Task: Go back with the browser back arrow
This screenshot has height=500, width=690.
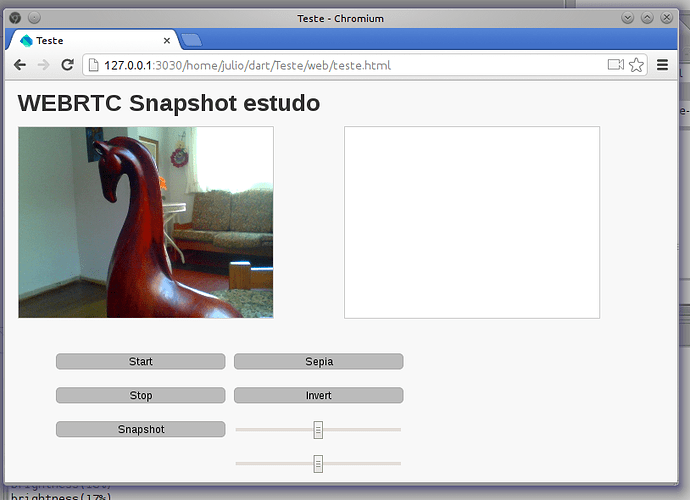Action: click(x=20, y=65)
